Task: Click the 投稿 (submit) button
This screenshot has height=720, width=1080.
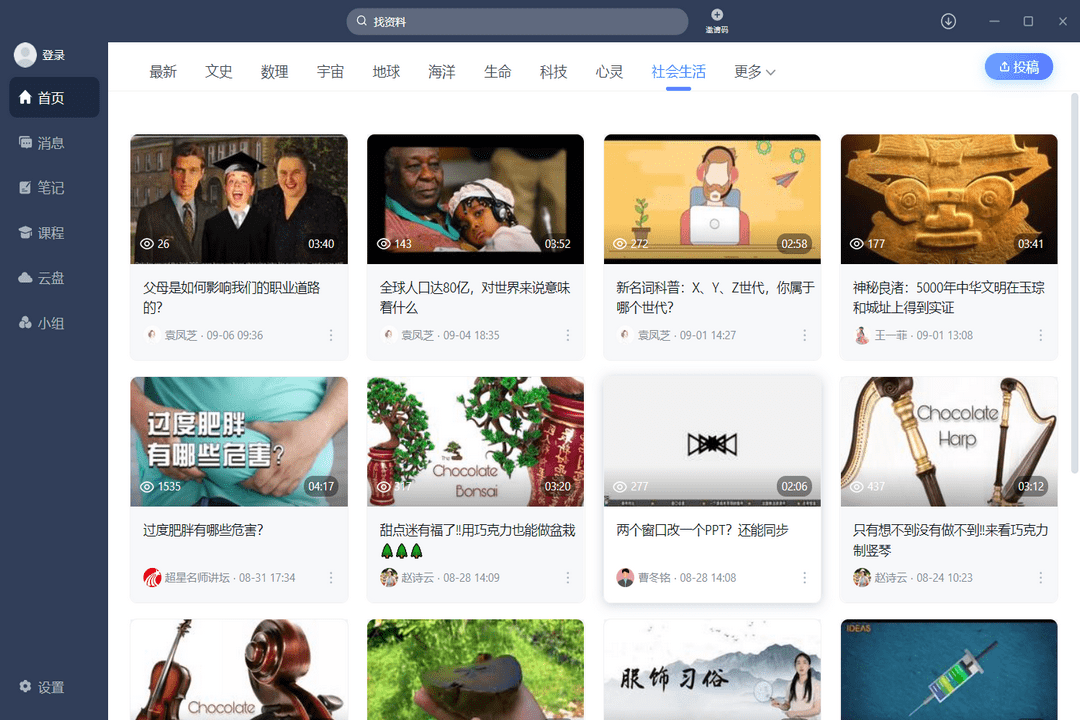Action: click(1018, 64)
